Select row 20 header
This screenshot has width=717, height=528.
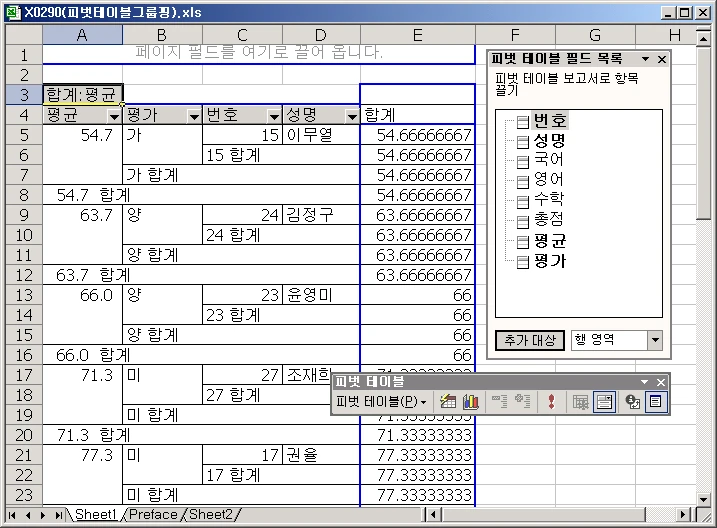point(24,435)
